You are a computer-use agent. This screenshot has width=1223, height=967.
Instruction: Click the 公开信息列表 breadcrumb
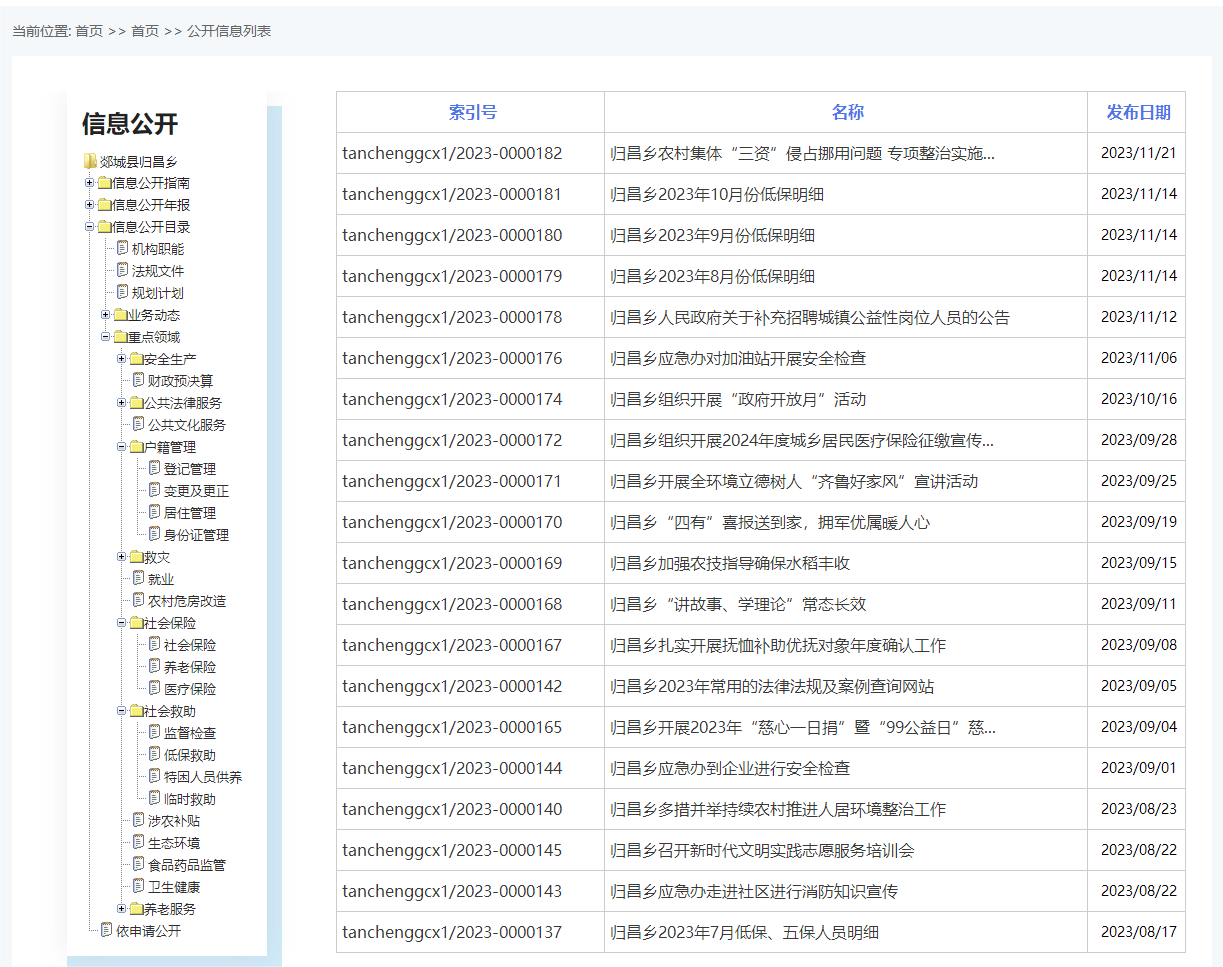tap(229, 31)
